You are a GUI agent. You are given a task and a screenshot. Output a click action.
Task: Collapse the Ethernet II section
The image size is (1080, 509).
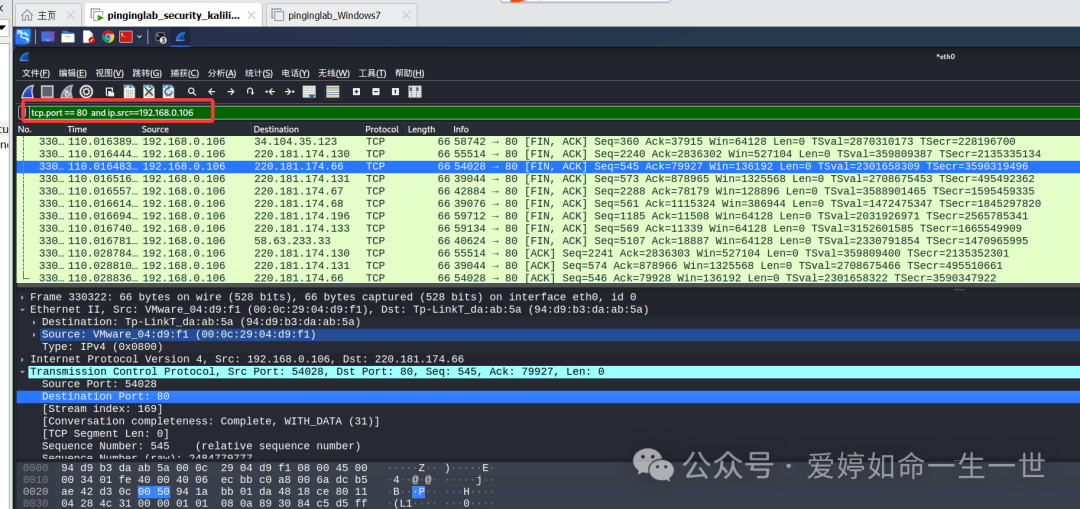(23, 310)
